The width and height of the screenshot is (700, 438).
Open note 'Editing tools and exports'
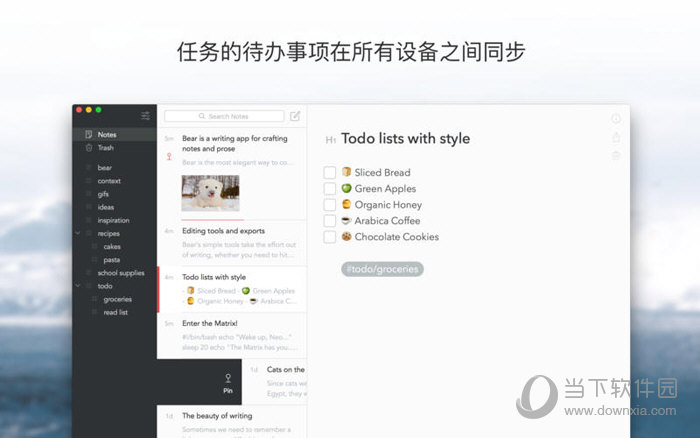[232, 244]
